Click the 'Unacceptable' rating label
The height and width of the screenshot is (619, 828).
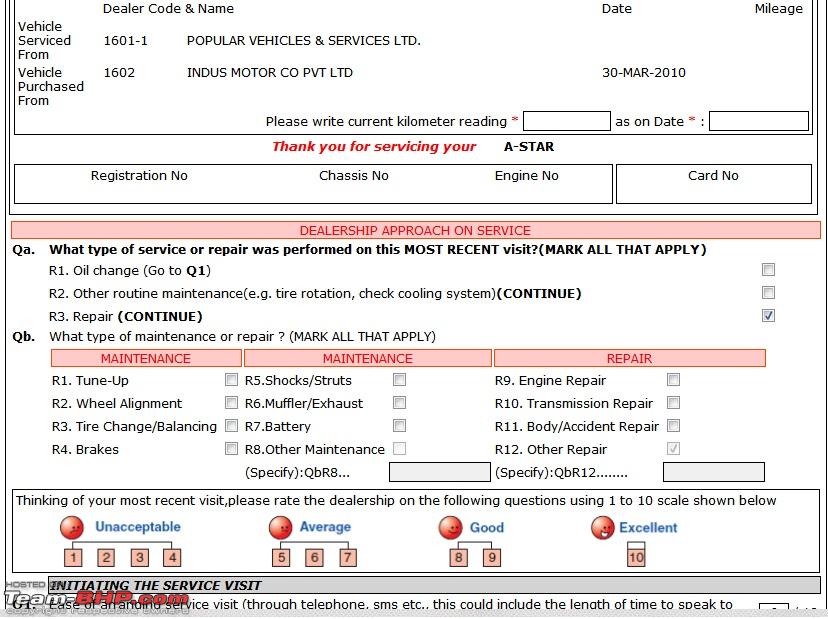(138, 527)
